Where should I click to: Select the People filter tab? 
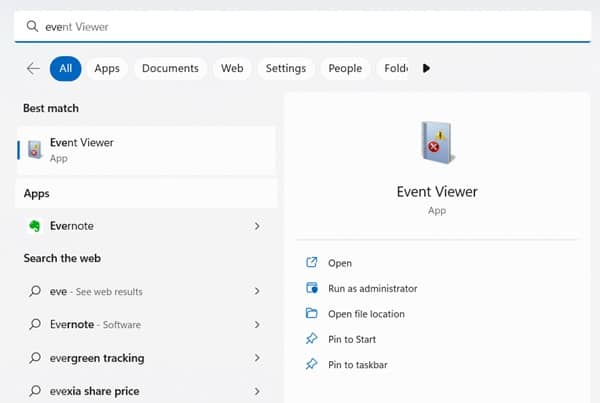point(345,69)
